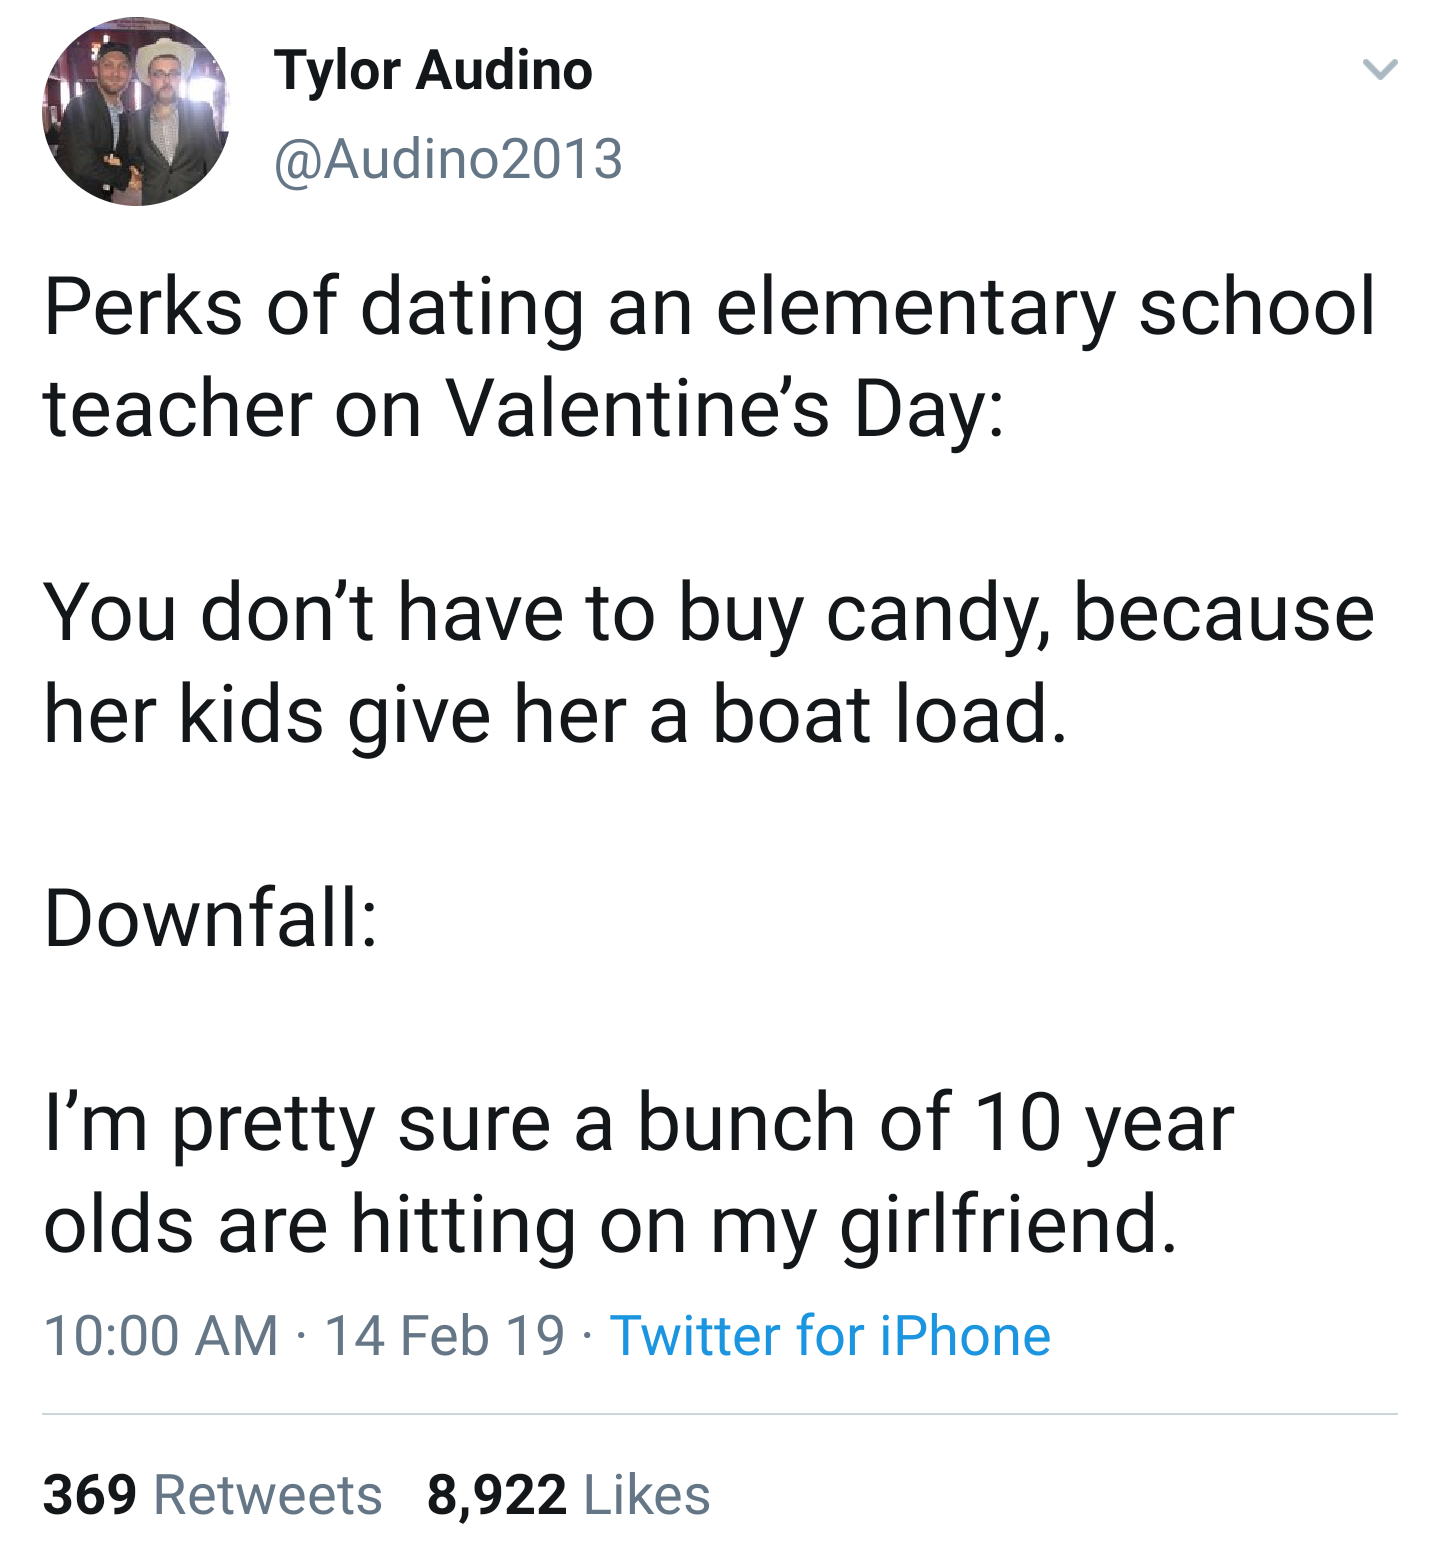
Task: Click the 'You don't have to buy candy' line
Action: 709,612
